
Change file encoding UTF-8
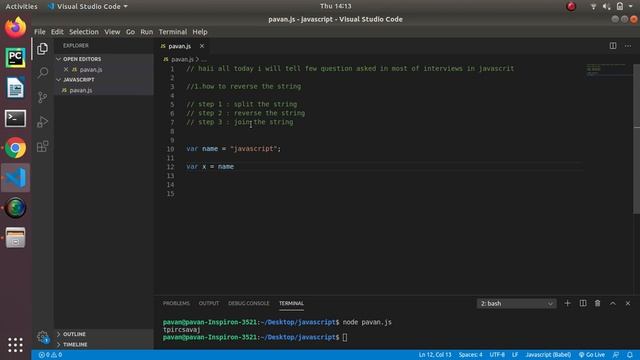[497, 355]
